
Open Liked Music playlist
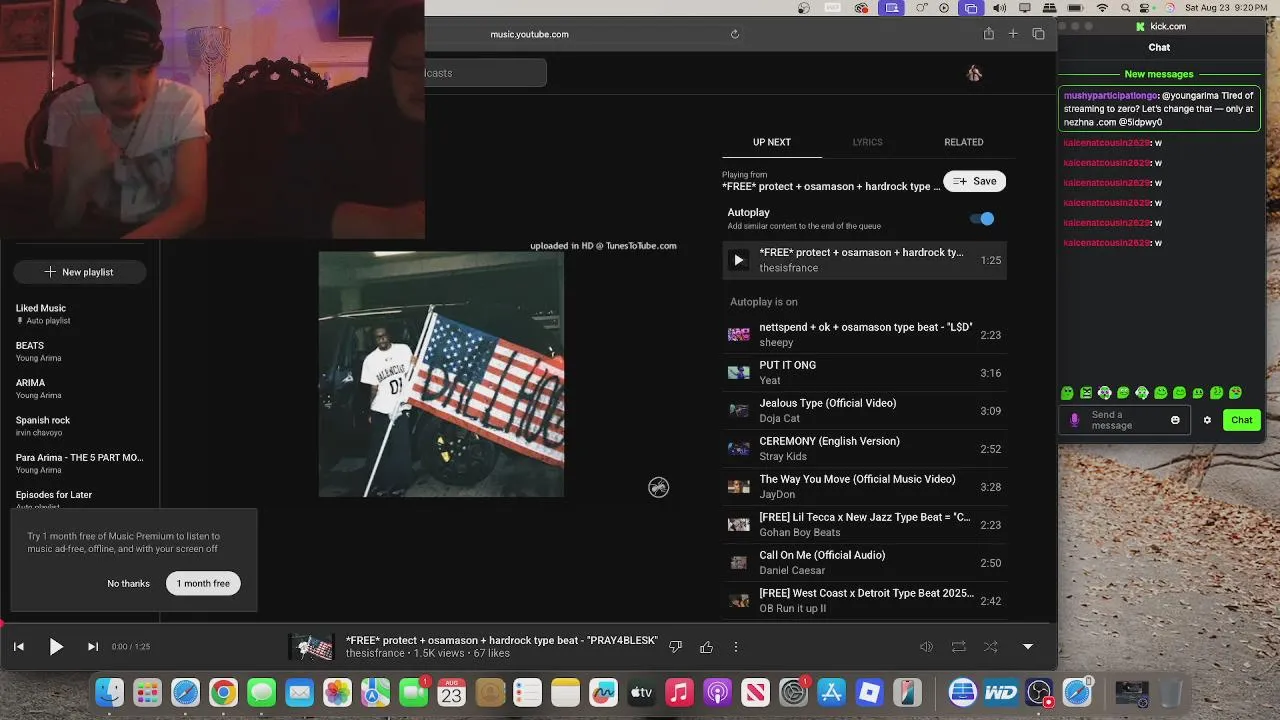(x=80, y=314)
